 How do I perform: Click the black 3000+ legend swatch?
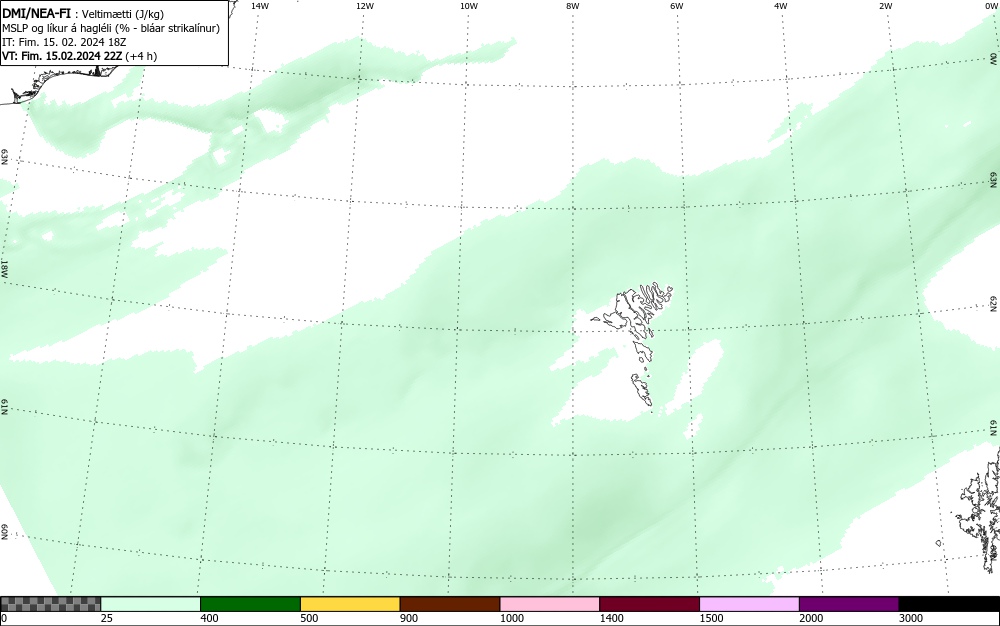[949, 604]
